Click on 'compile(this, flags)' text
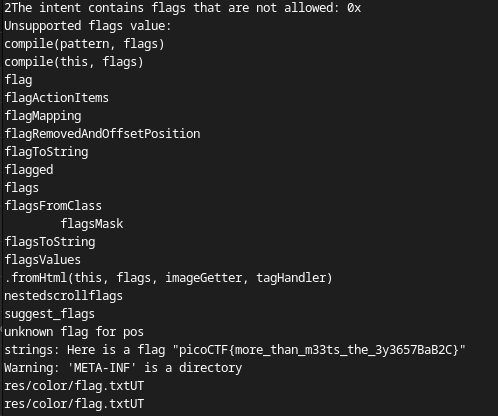 click(x=74, y=62)
